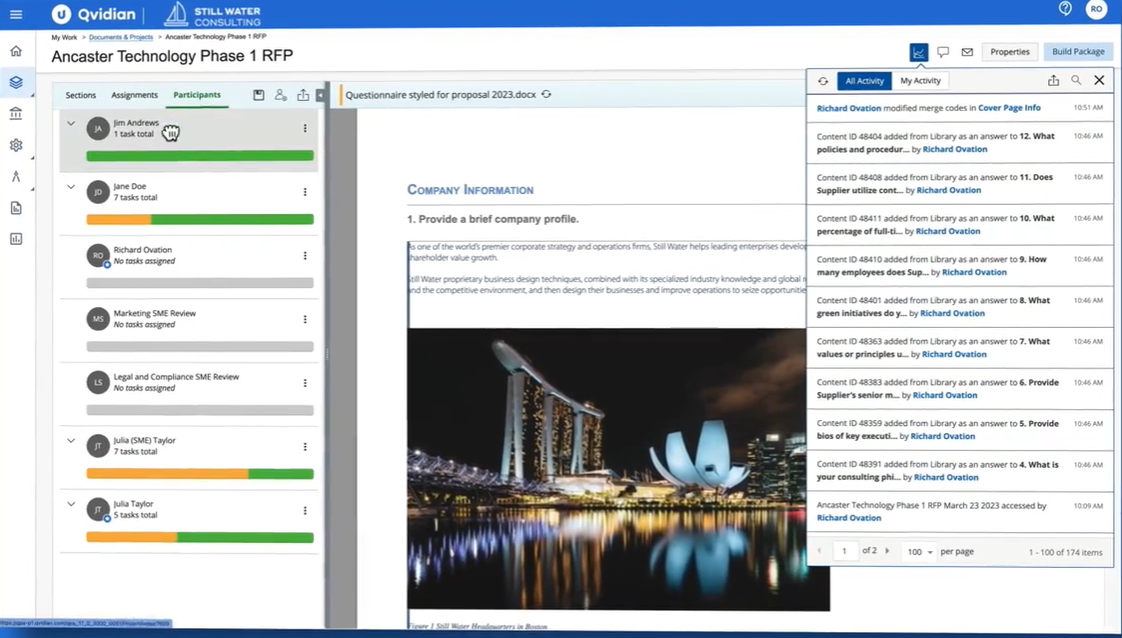This screenshot has height=638, width=1122.
Task: Click the Build Package button
Action: pyautogui.click(x=1077, y=51)
